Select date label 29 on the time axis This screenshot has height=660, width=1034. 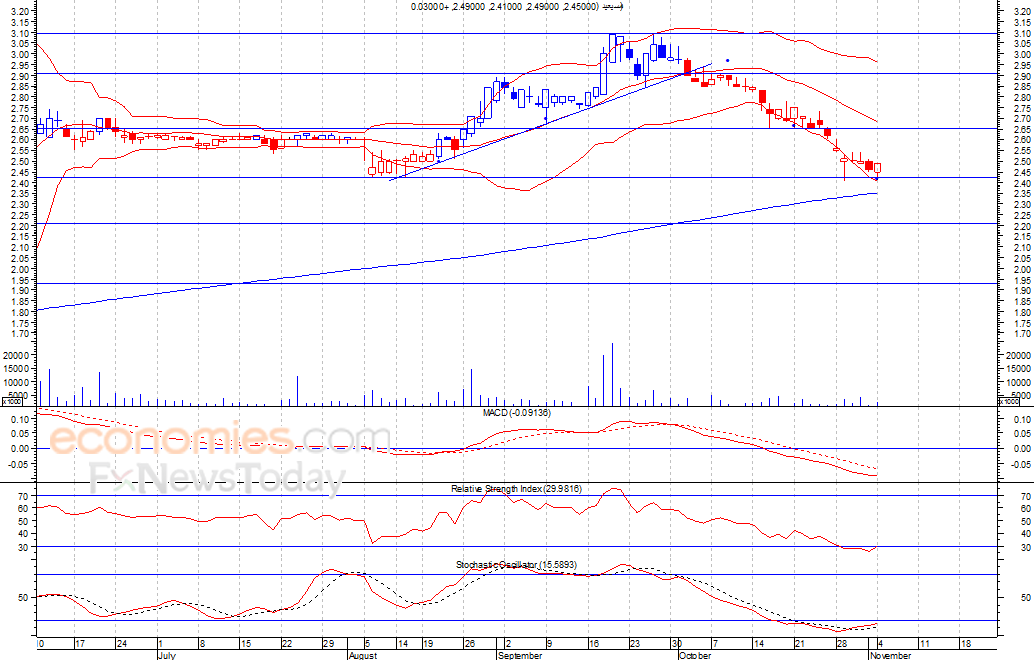(328, 644)
